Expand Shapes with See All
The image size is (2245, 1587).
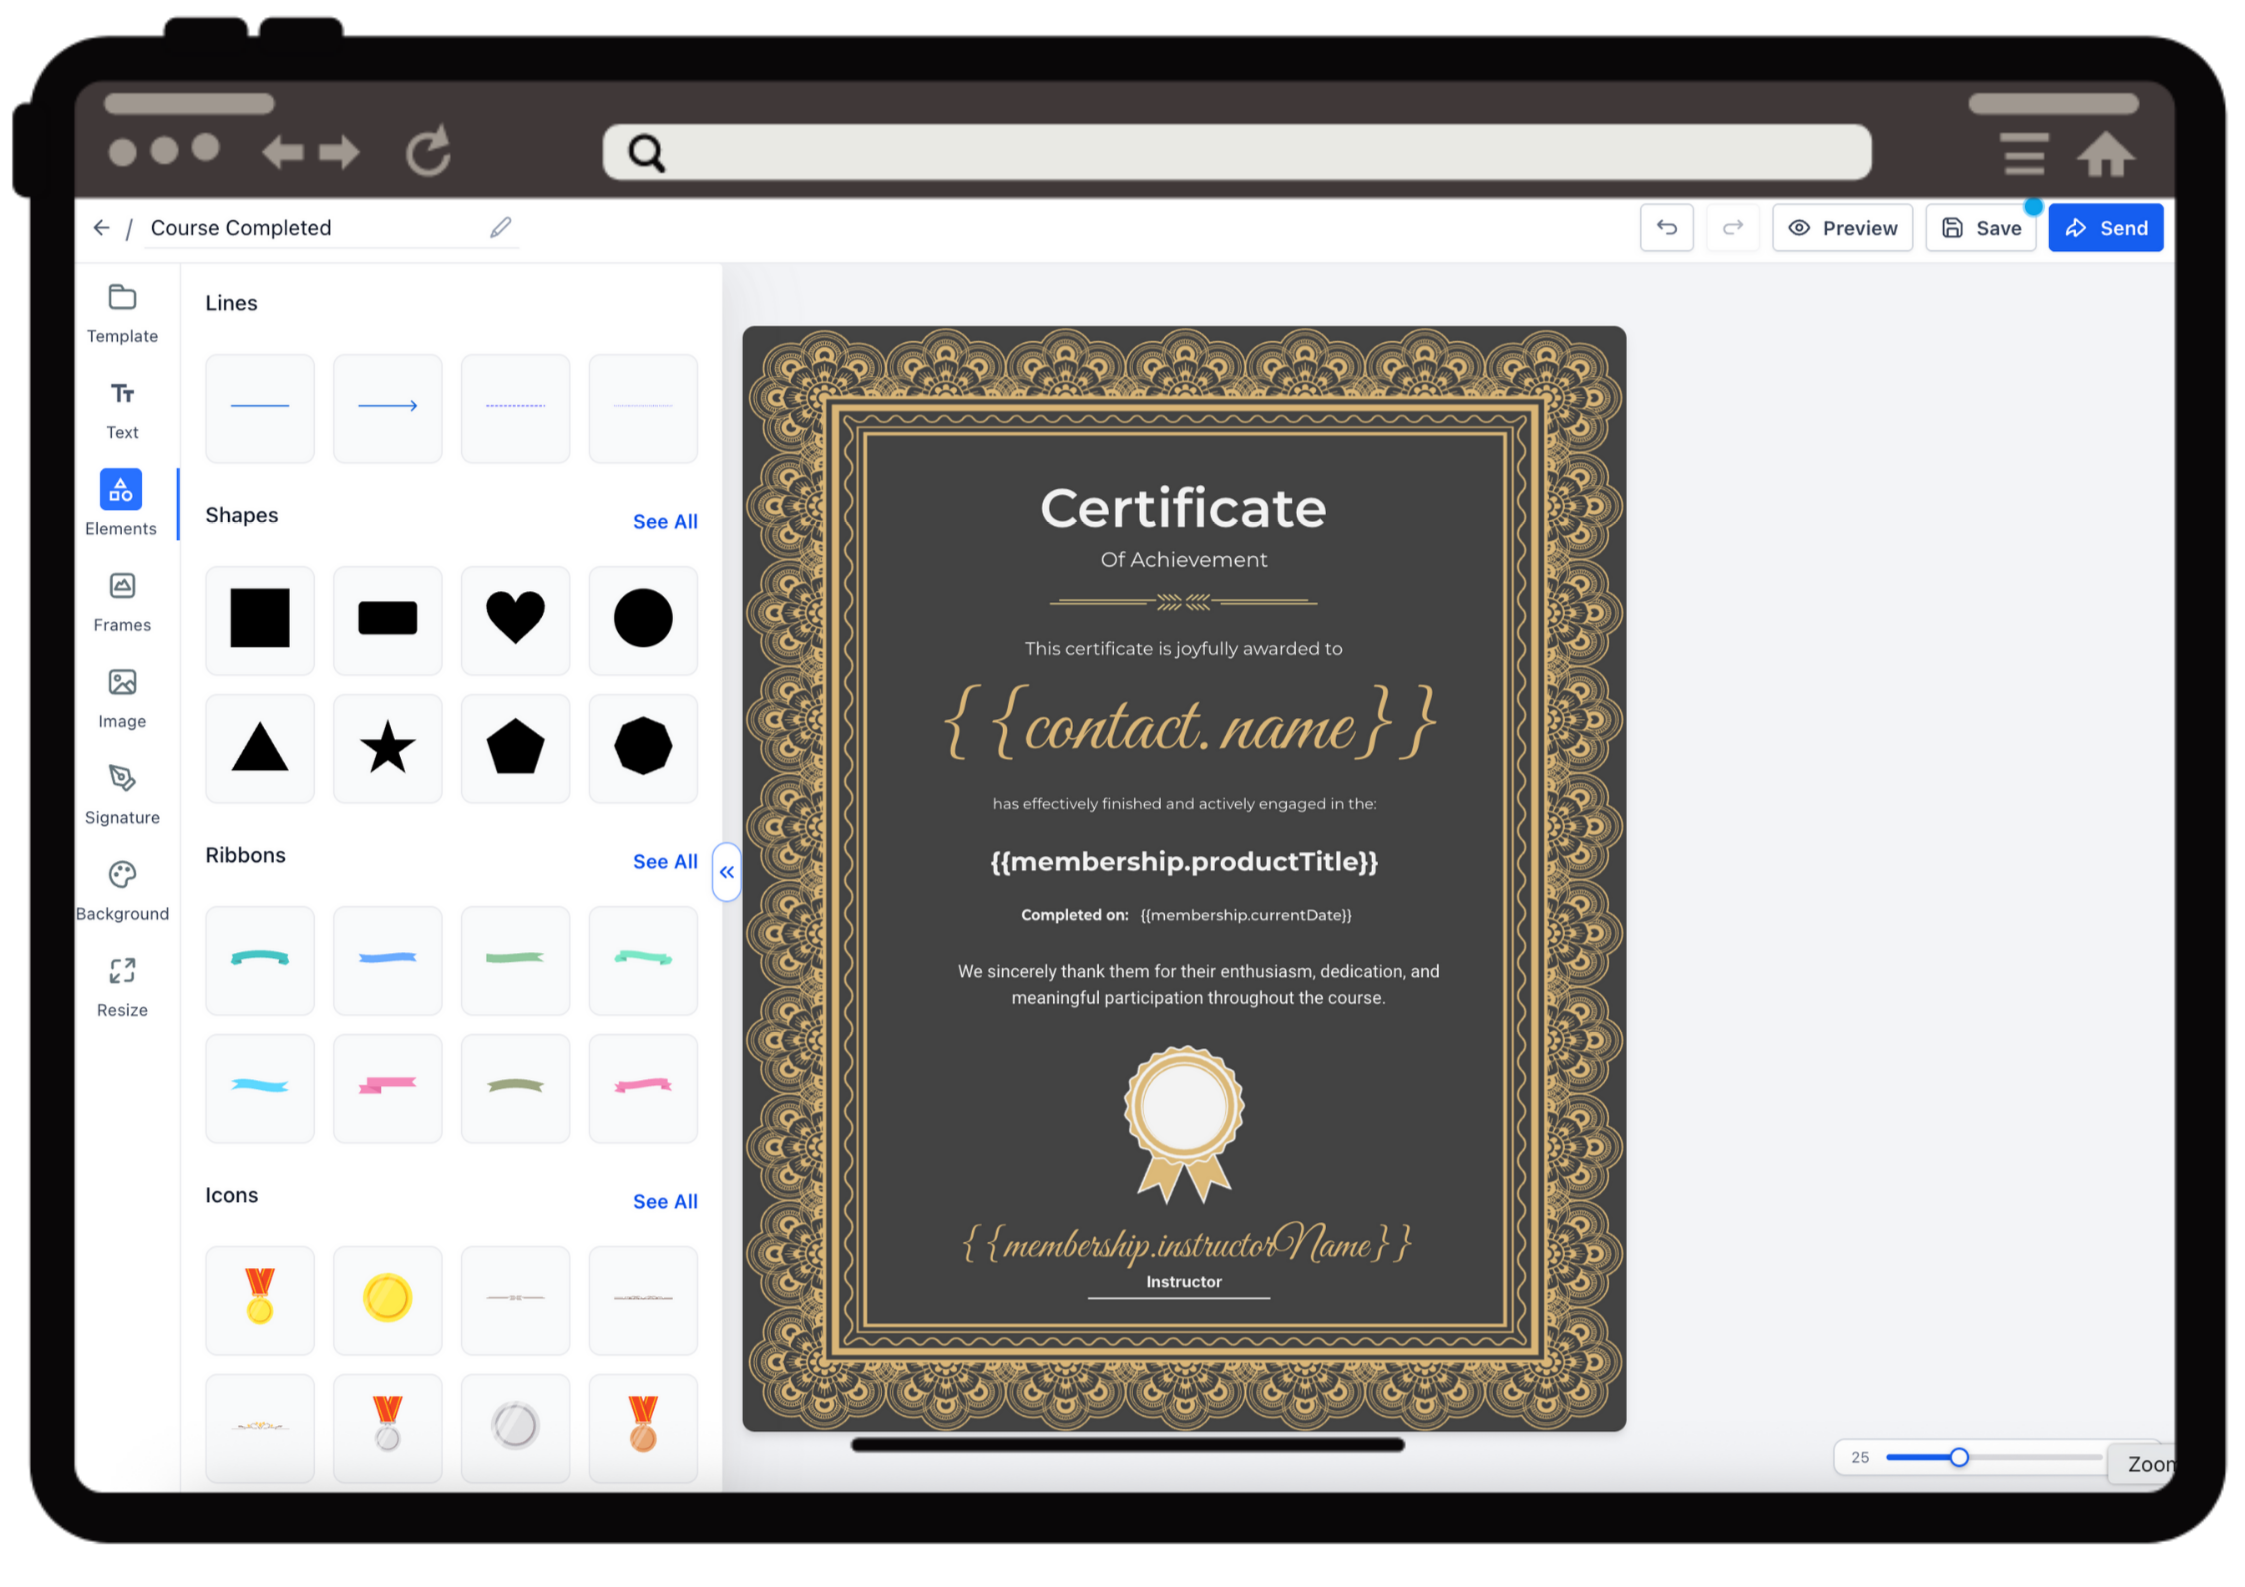(665, 521)
